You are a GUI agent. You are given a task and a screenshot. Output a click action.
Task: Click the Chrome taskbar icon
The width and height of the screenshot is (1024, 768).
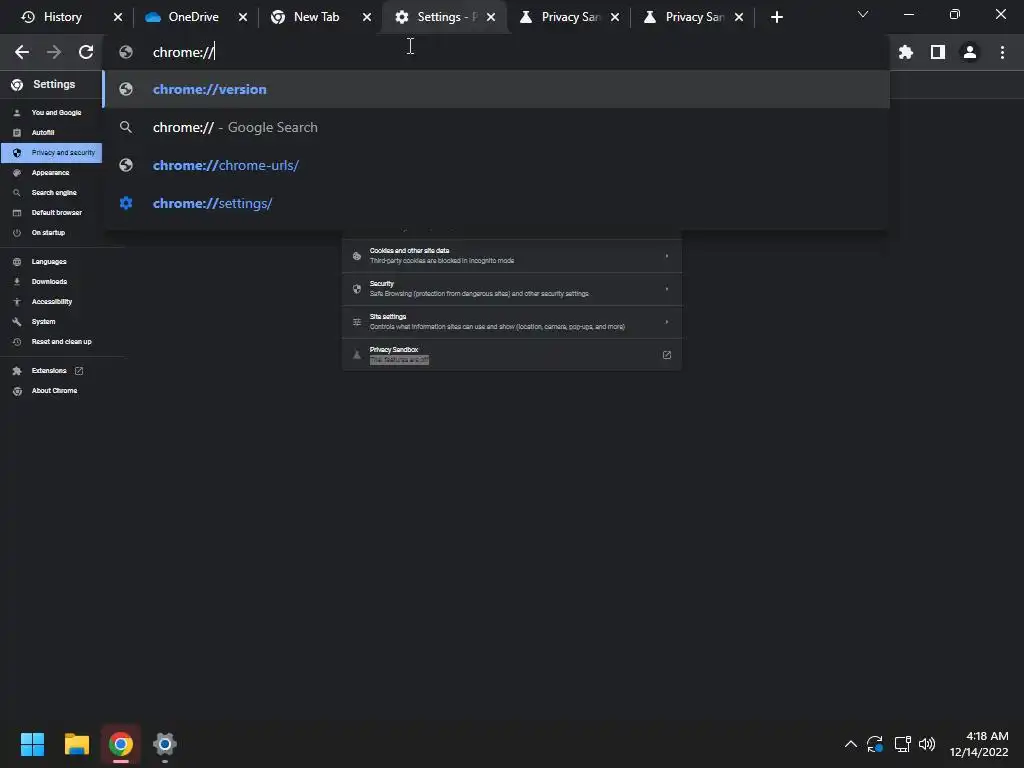click(121, 744)
